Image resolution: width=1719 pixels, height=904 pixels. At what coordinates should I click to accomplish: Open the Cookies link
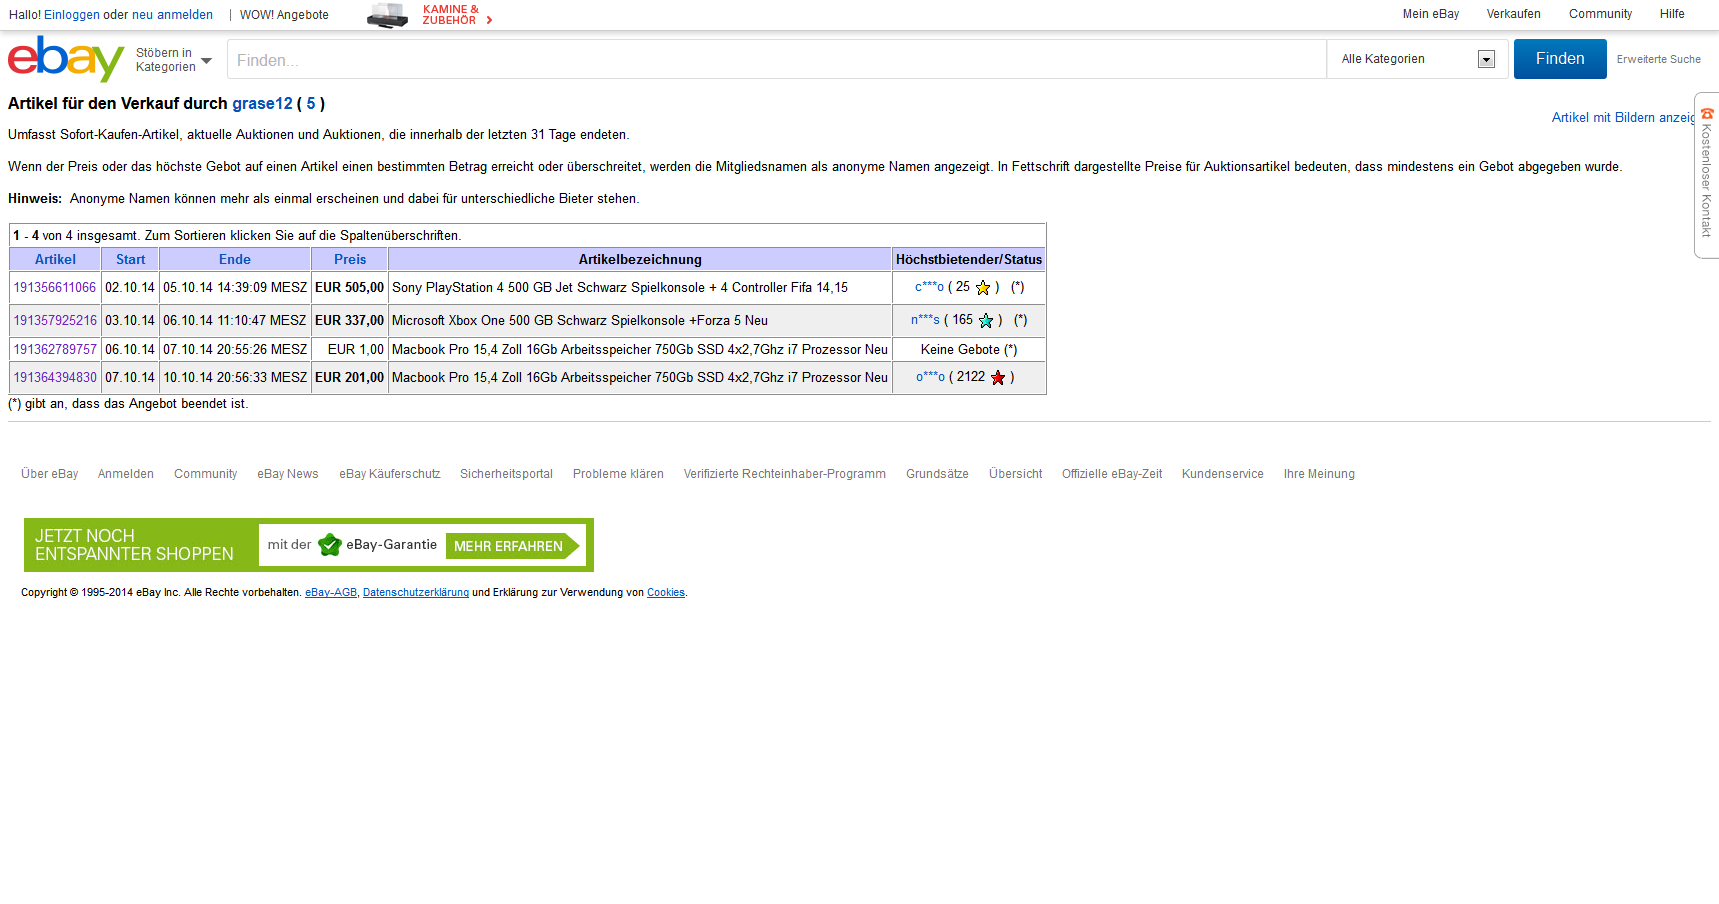[666, 593]
